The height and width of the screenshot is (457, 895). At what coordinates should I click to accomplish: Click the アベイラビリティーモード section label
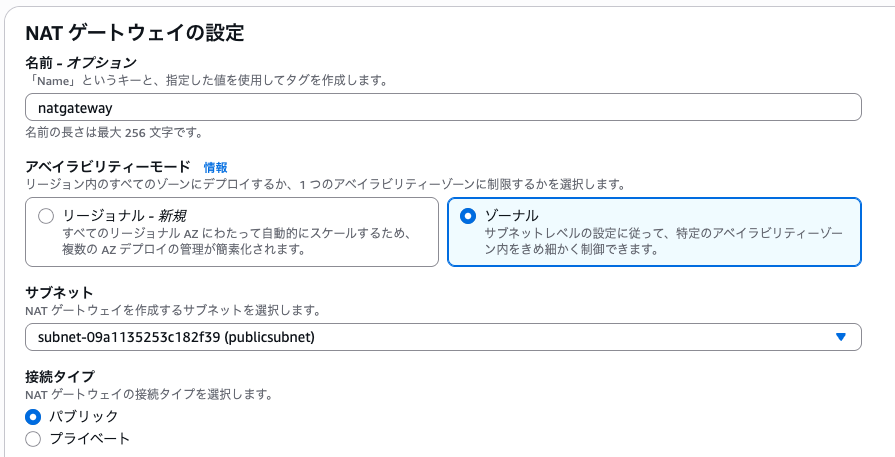pyautogui.click(x=109, y=167)
